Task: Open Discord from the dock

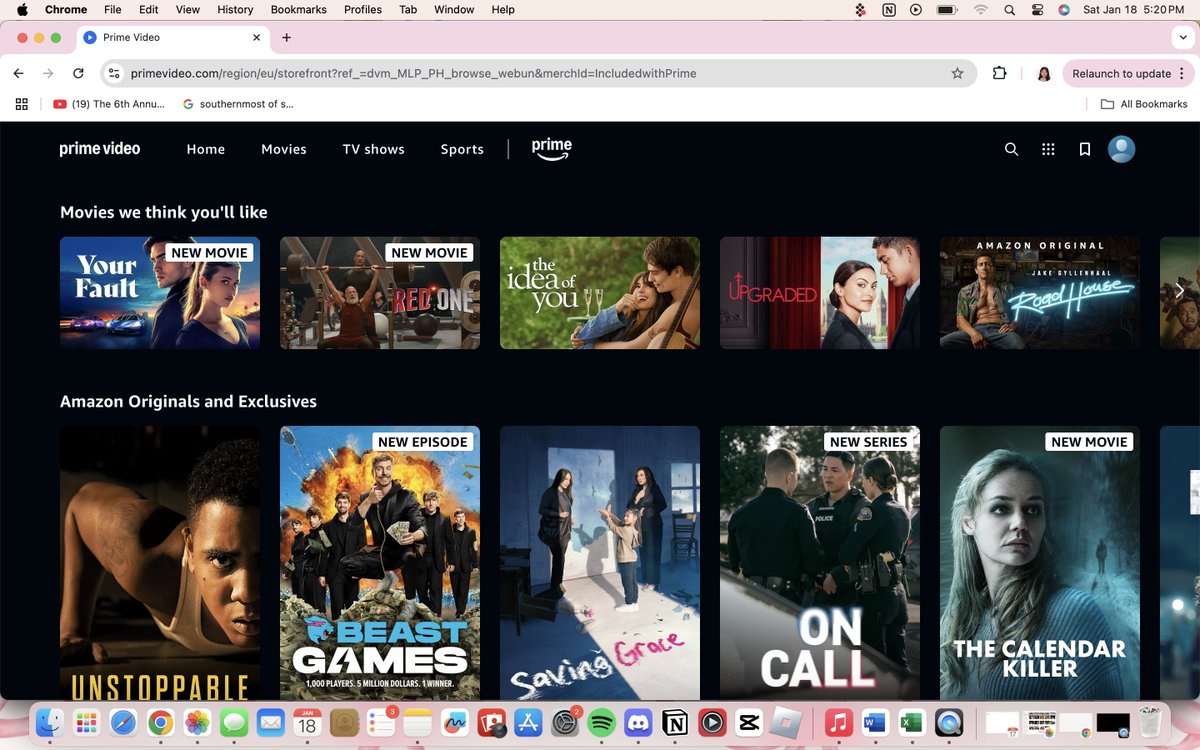Action: (638, 722)
